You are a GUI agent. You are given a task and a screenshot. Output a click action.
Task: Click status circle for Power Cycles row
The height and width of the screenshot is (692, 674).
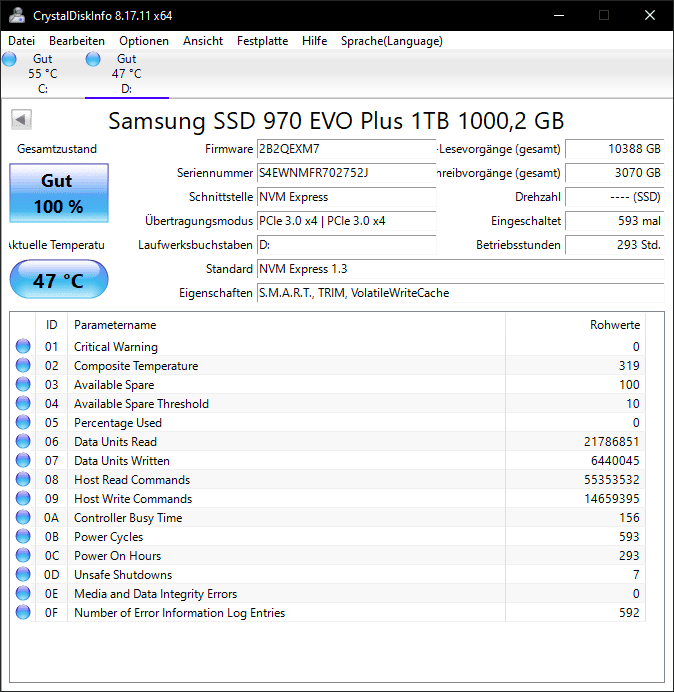[23, 536]
